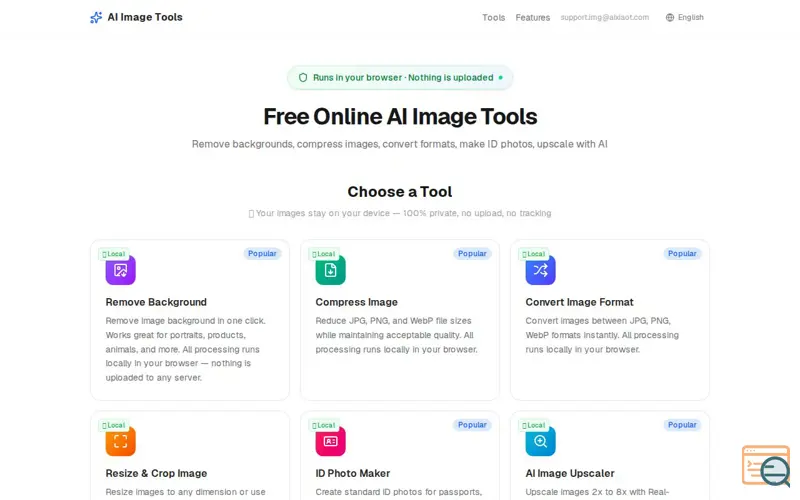This screenshot has width=800, height=500.
Task: Go to the Tools nav item
Action: pyautogui.click(x=493, y=17)
